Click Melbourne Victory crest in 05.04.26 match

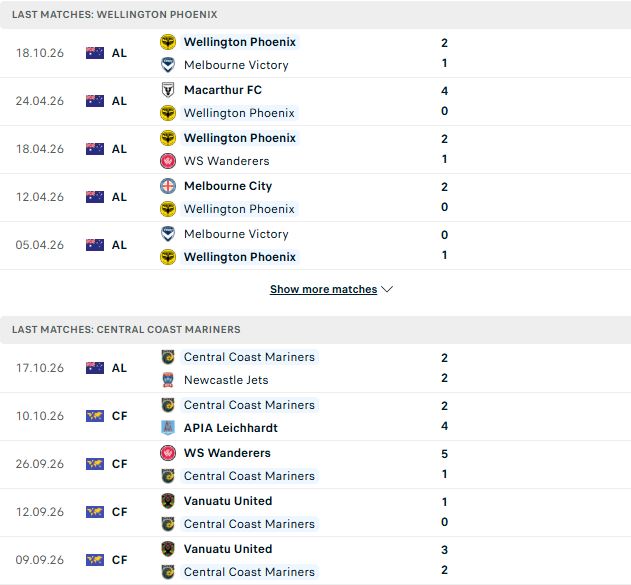(168, 234)
